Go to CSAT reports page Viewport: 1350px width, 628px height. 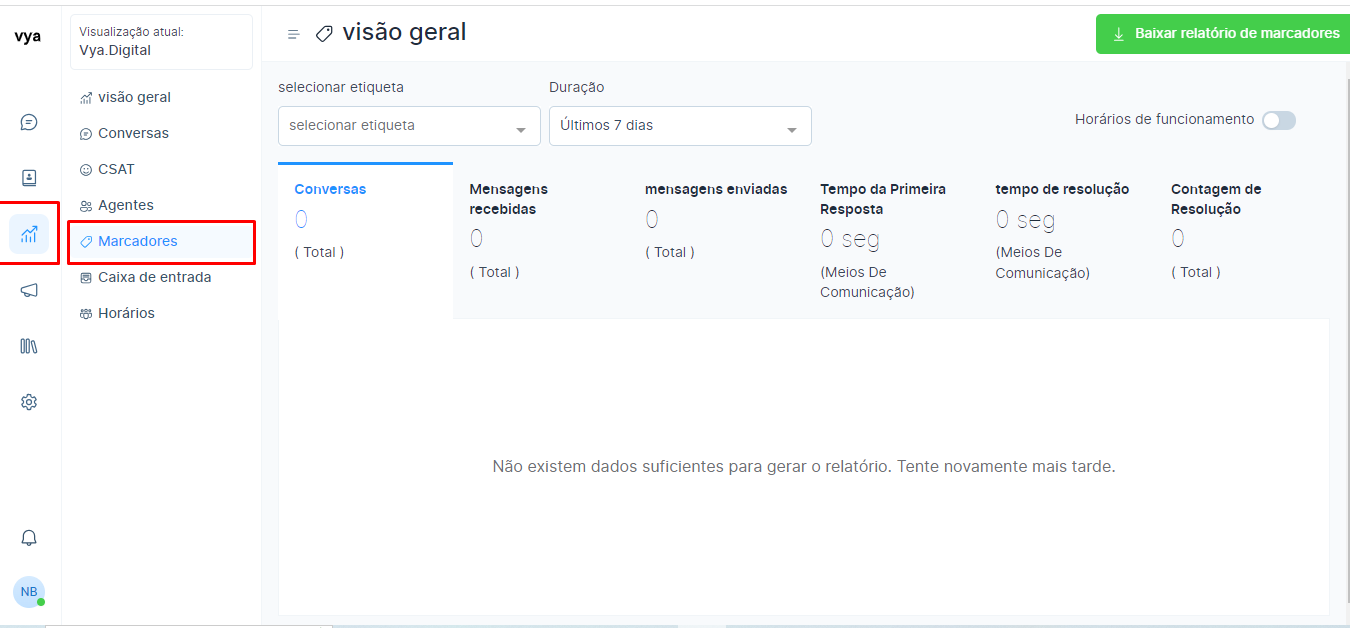[116, 169]
